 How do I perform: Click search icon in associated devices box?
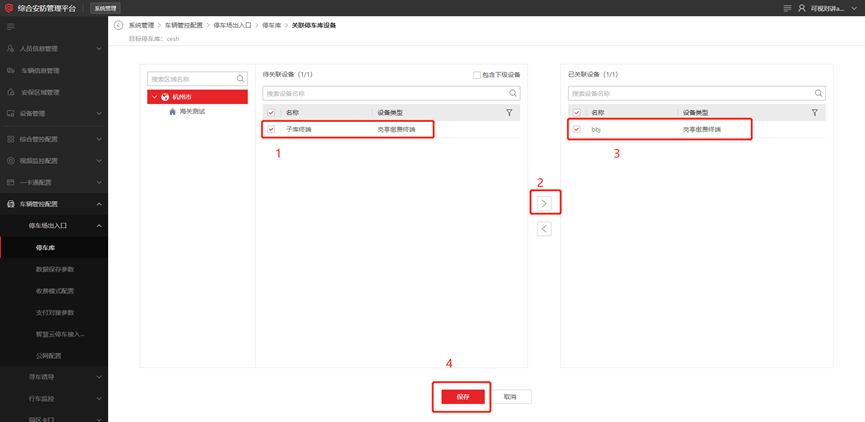819,93
